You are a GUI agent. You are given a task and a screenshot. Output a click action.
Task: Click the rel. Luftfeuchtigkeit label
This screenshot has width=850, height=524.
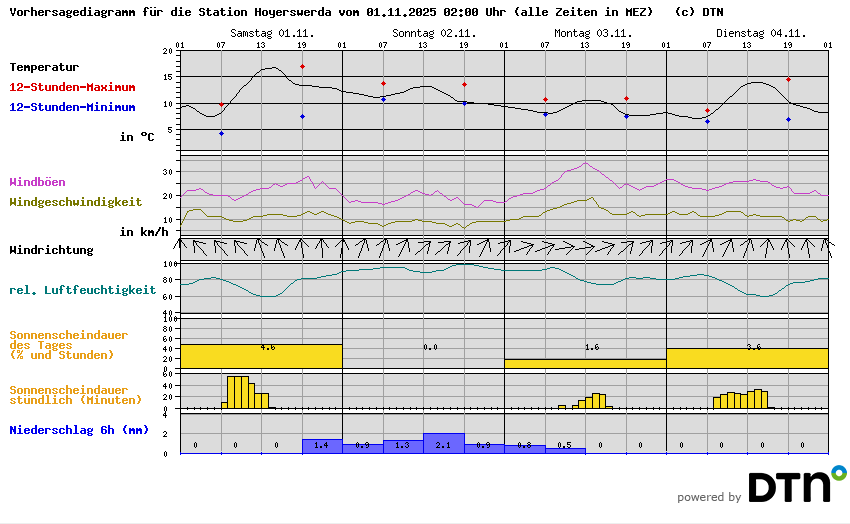(82, 290)
